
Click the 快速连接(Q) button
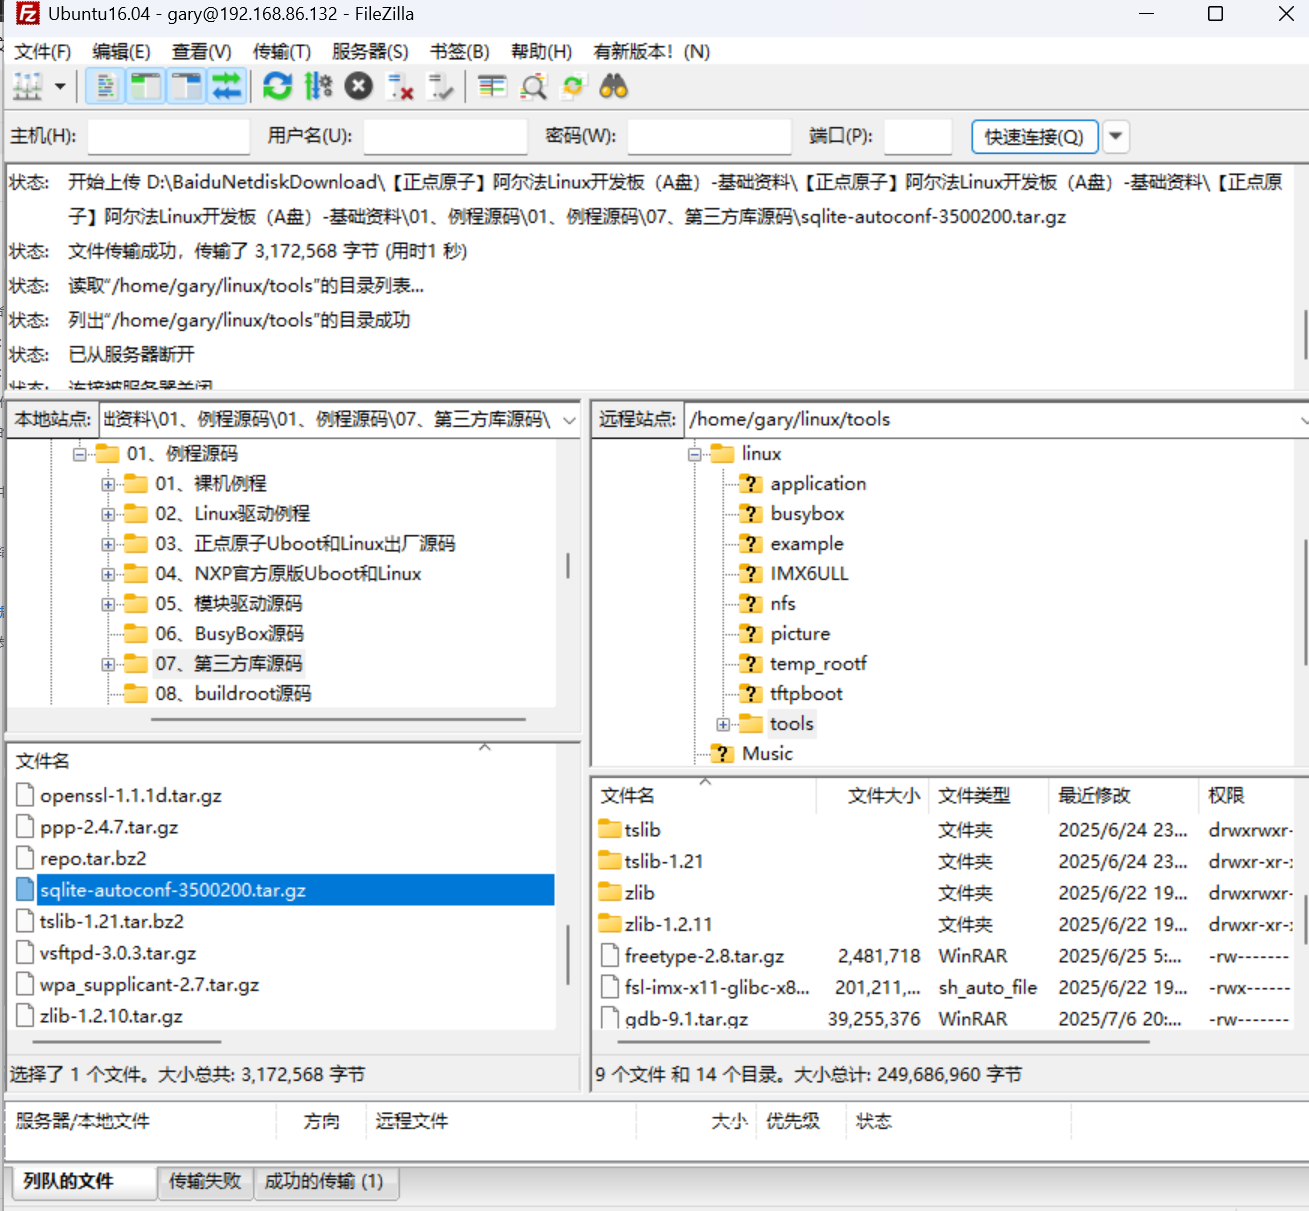click(x=1034, y=136)
